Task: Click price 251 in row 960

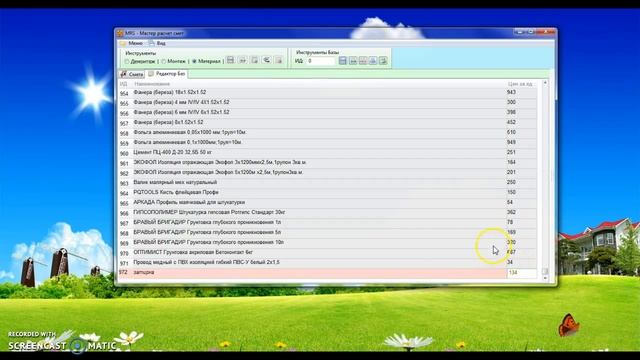Action: coord(511,152)
